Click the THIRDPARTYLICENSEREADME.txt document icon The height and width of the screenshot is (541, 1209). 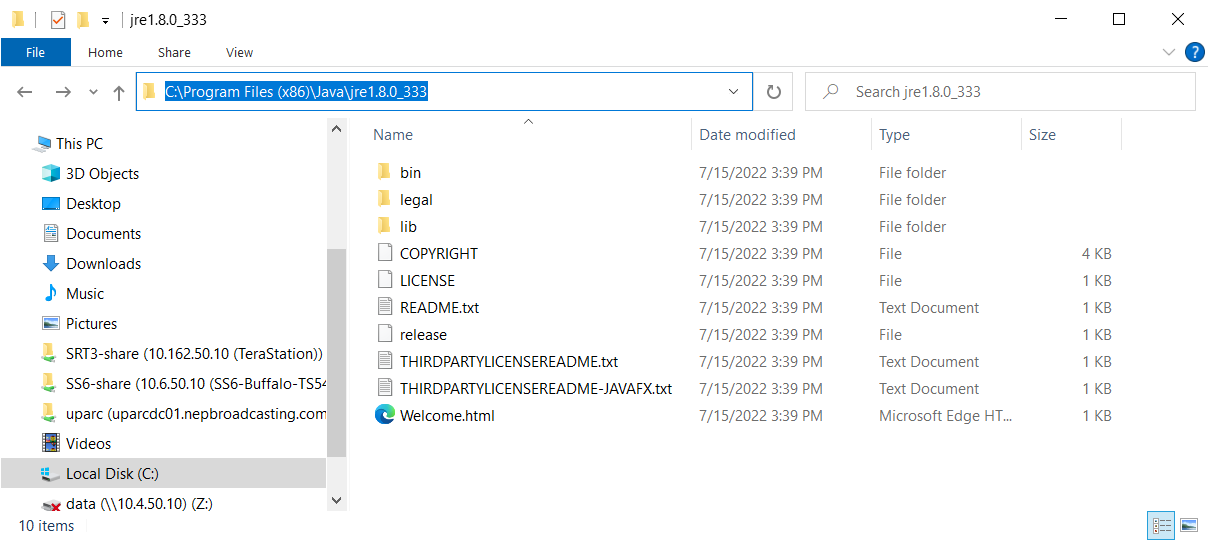tap(385, 361)
